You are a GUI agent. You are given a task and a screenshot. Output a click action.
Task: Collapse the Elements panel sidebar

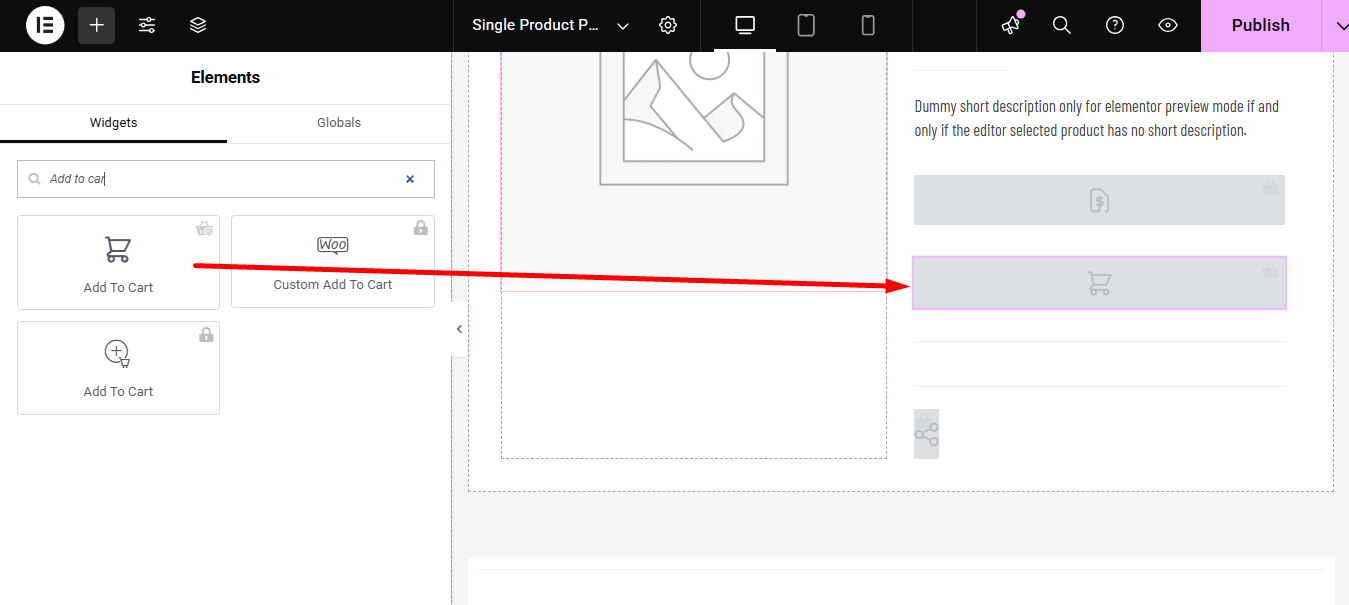[x=458, y=328]
